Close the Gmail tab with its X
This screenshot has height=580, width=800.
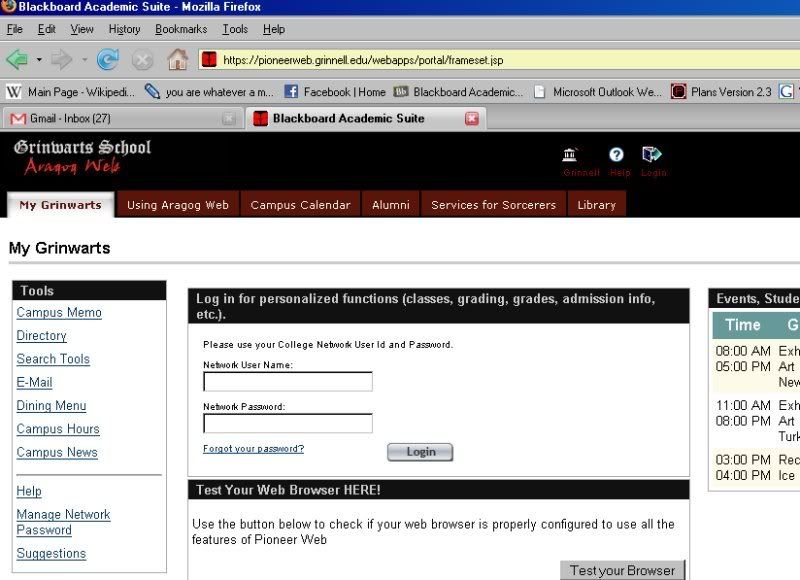pyautogui.click(x=229, y=118)
